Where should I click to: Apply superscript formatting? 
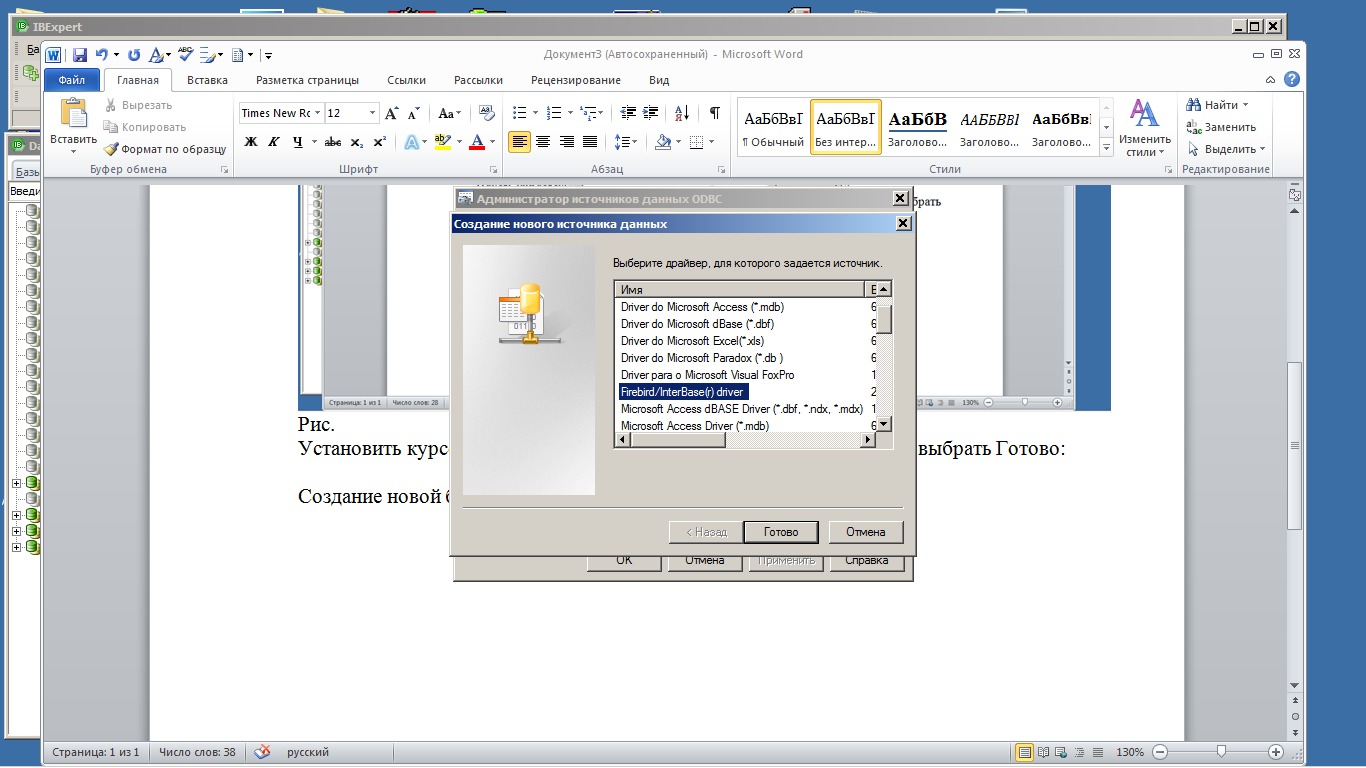pos(379,142)
